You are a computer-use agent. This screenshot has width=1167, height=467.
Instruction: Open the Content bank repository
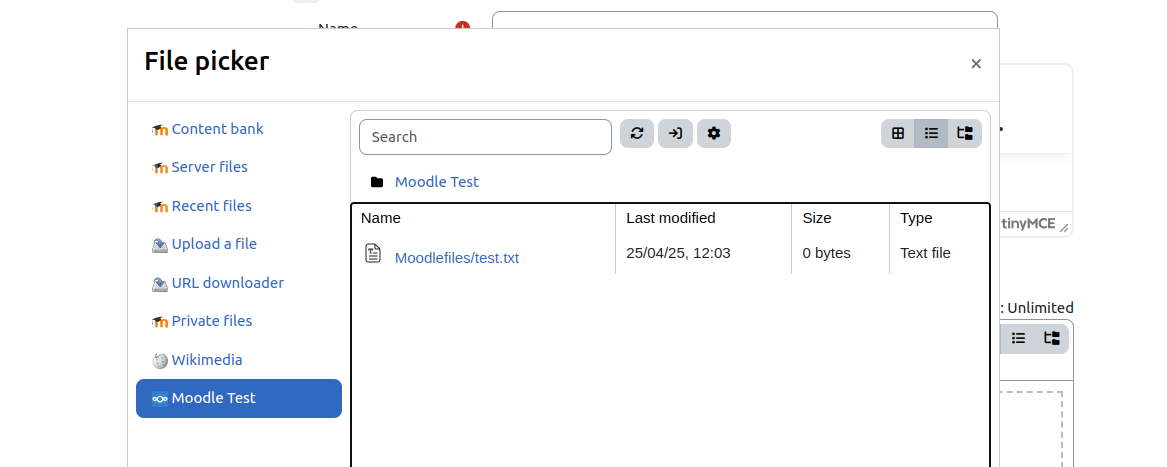[x=217, y=129]
